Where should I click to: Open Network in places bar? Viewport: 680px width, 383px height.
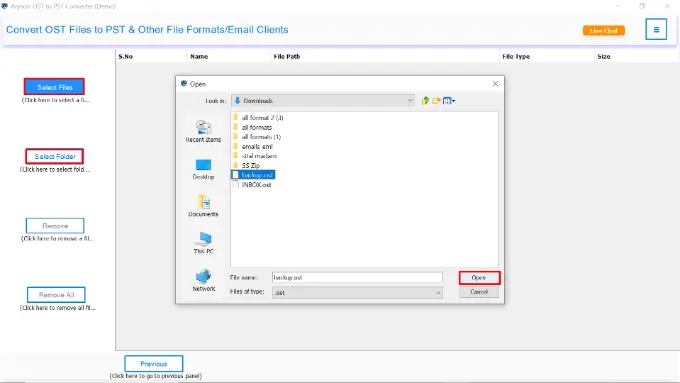pyautogui.click(x=203, y=280)
